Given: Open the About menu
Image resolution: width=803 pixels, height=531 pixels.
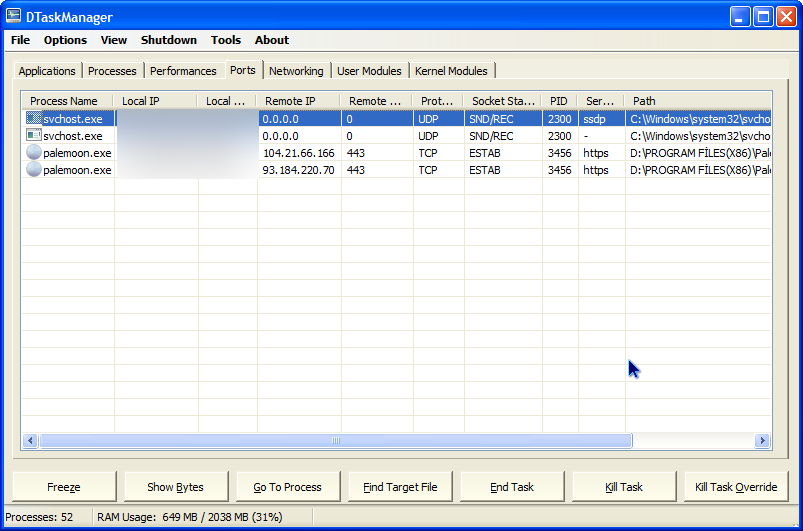Looking at the screenshot, I should pyautogui.click(x=272, y=40).
